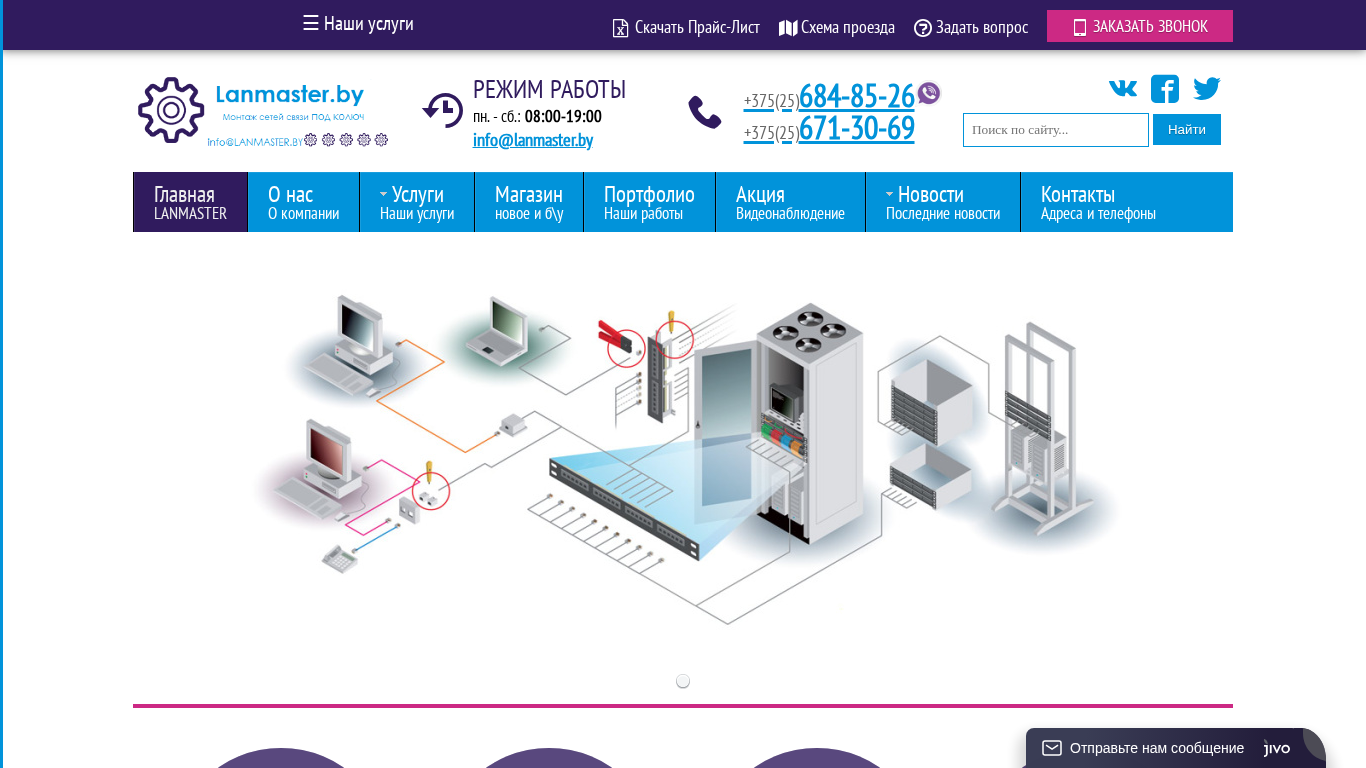Viewport: 1366px width, 768px height.
Task: Click the clock history icon
Action: click(x=442, y=109)
